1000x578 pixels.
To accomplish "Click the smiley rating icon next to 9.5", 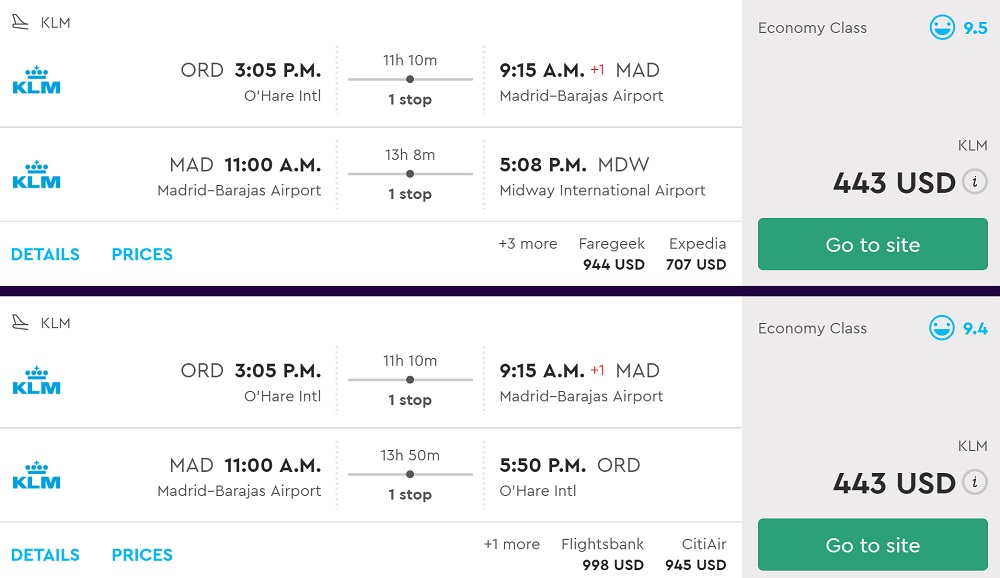I will click(x=942, y=28).
